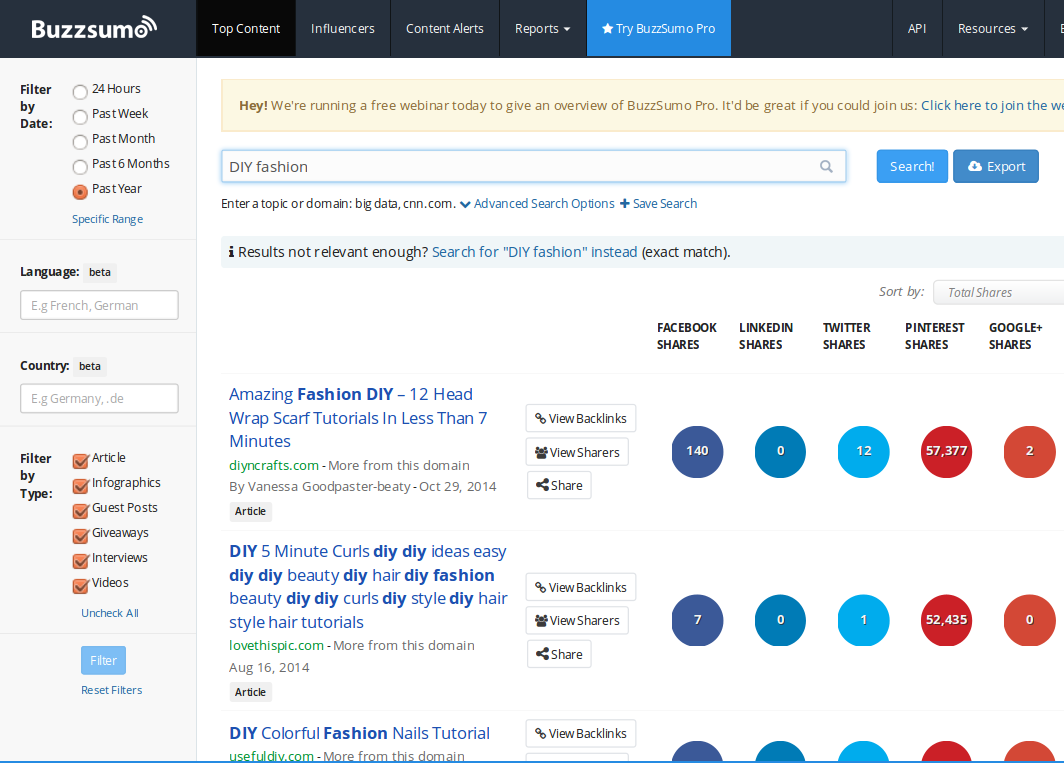Image resolution: width=1064 pixels, height=763 pixels.
Task: Open the API menu item
Action: [x=917, y=29]
